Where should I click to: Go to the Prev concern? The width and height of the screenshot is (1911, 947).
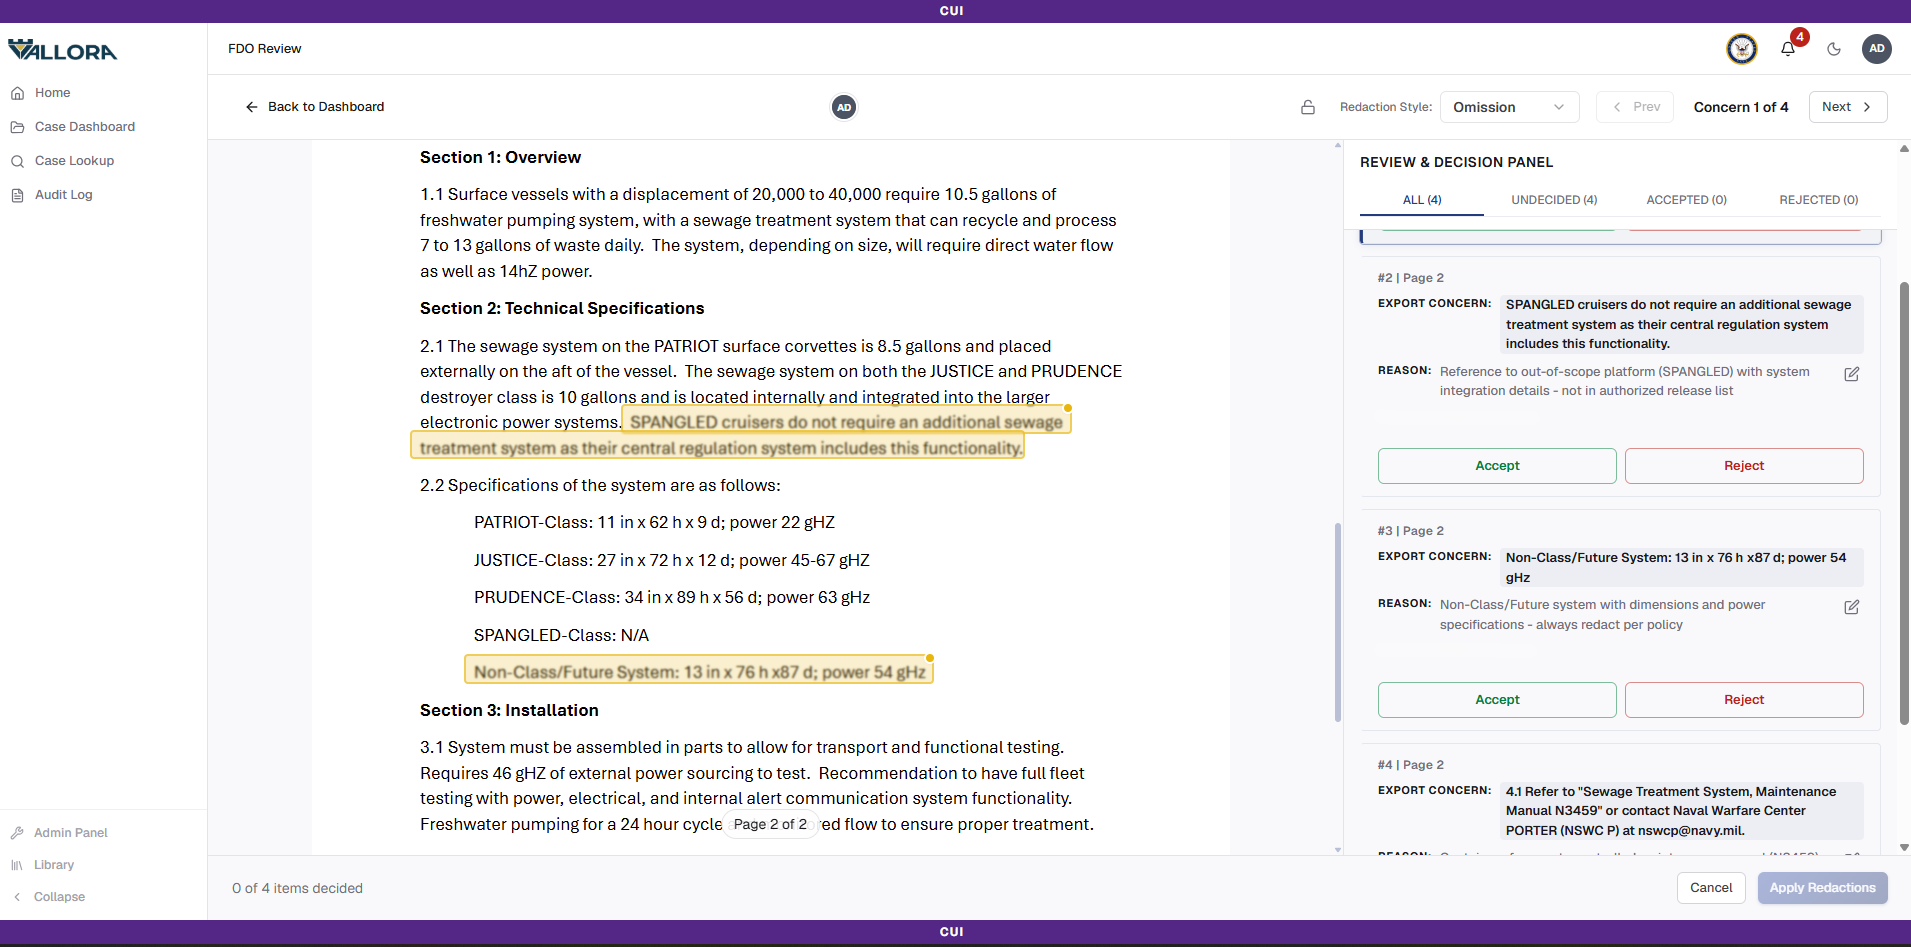point(1635,107)
